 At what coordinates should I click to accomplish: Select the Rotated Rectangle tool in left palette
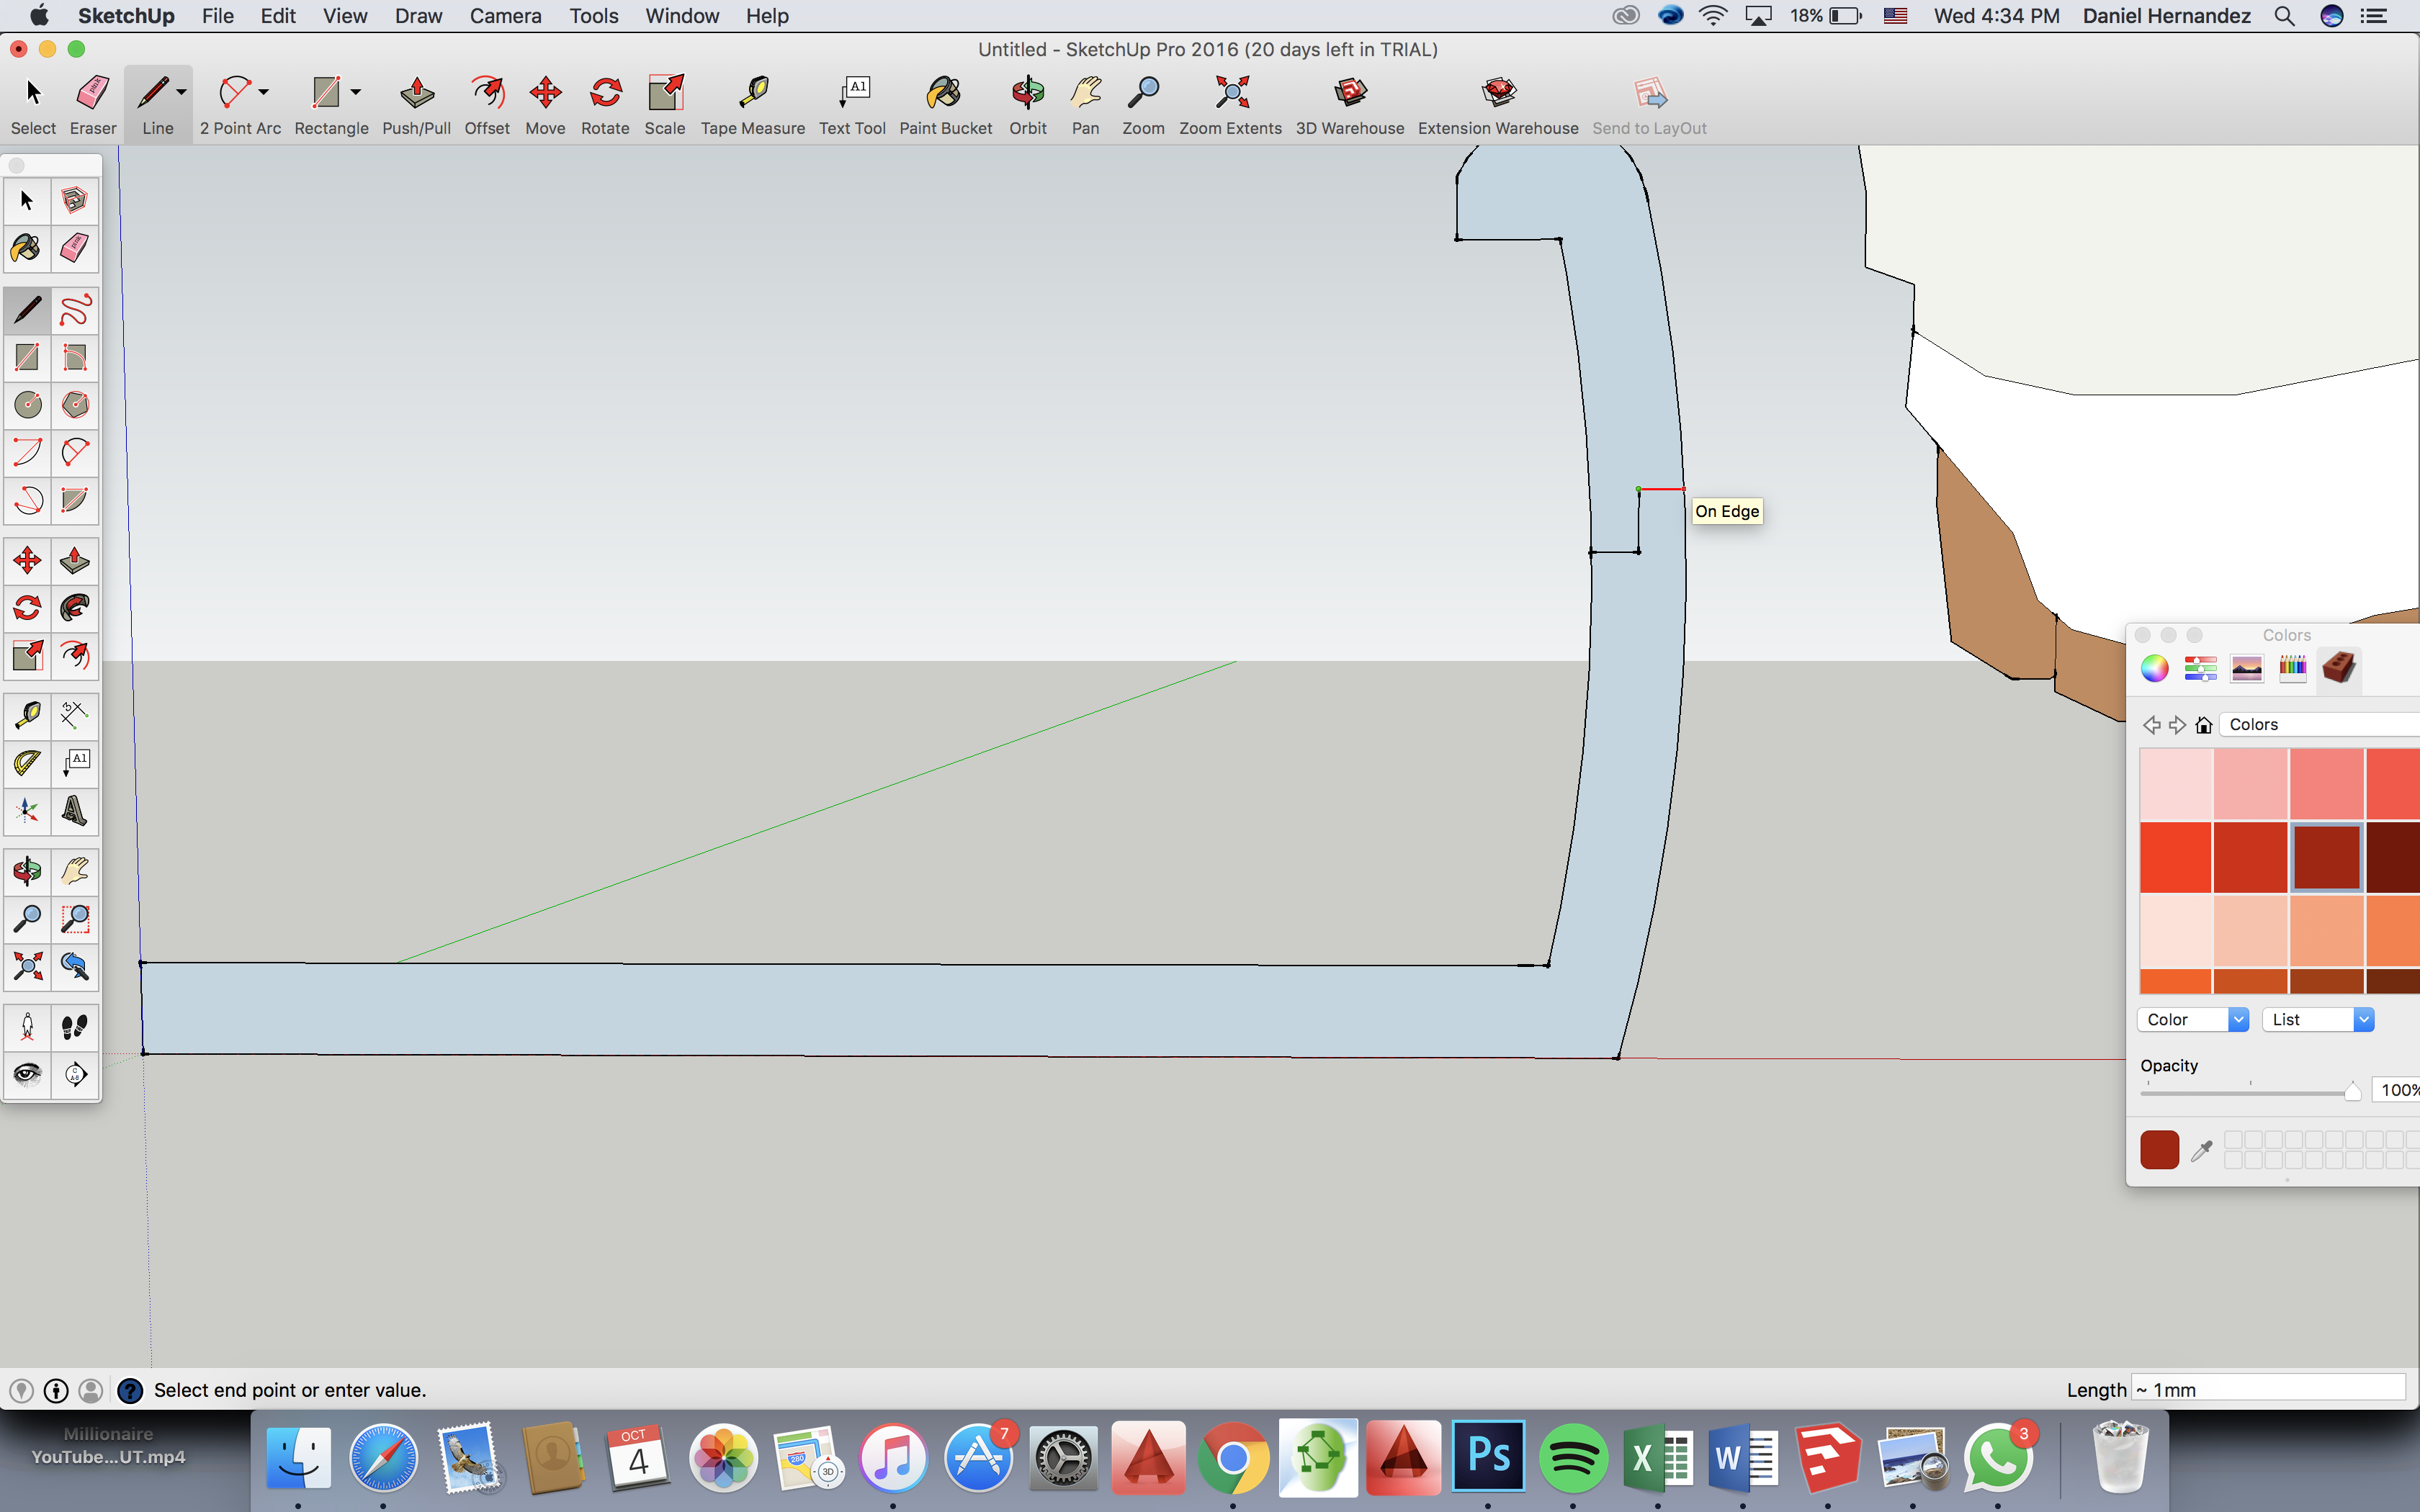click(75, 358)
